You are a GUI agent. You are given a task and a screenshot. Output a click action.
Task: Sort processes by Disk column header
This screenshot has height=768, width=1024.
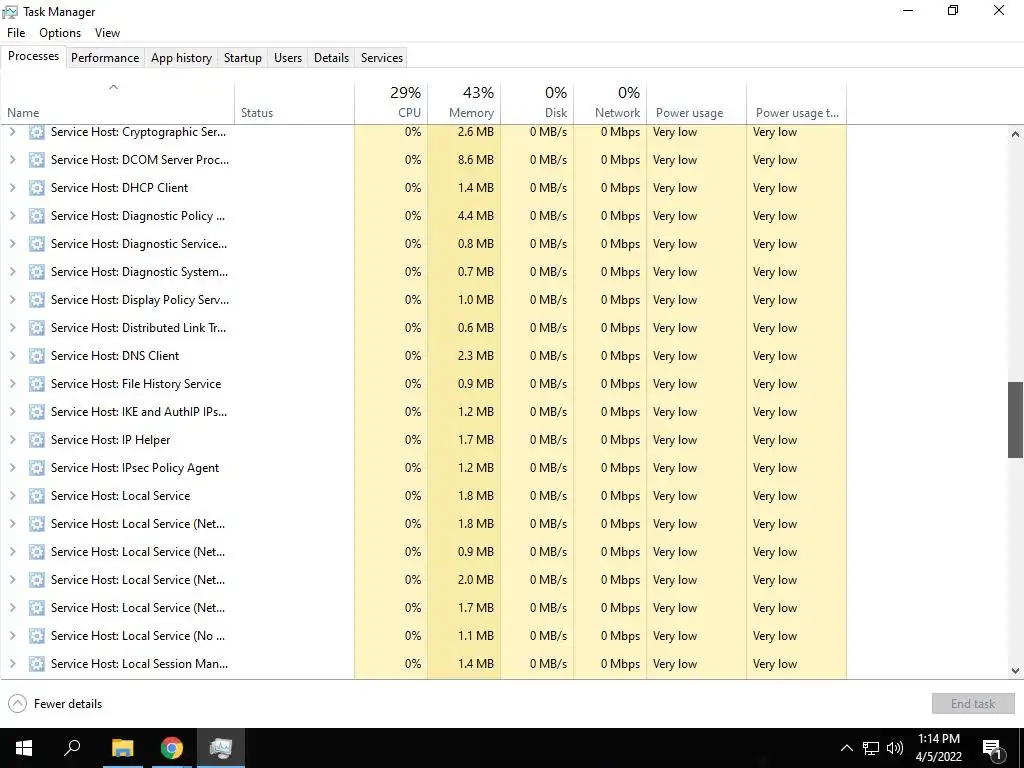537,104
